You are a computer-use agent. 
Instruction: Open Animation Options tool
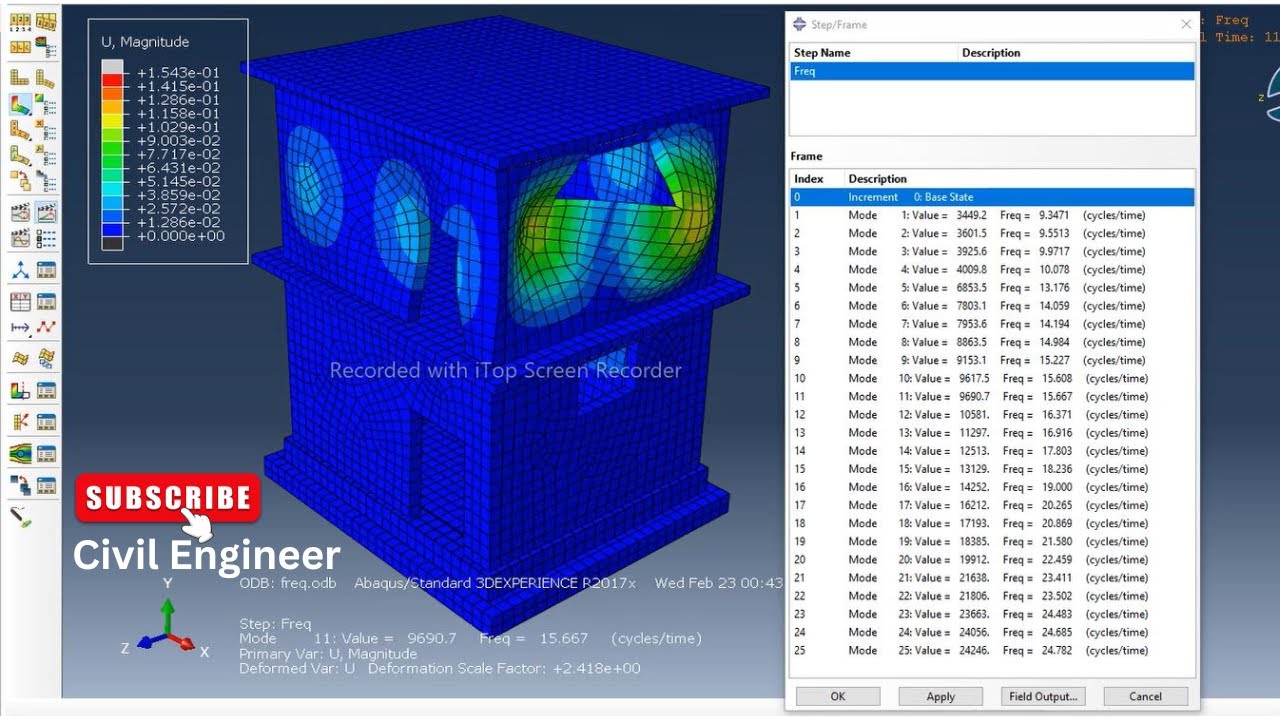tap(46, 238)
